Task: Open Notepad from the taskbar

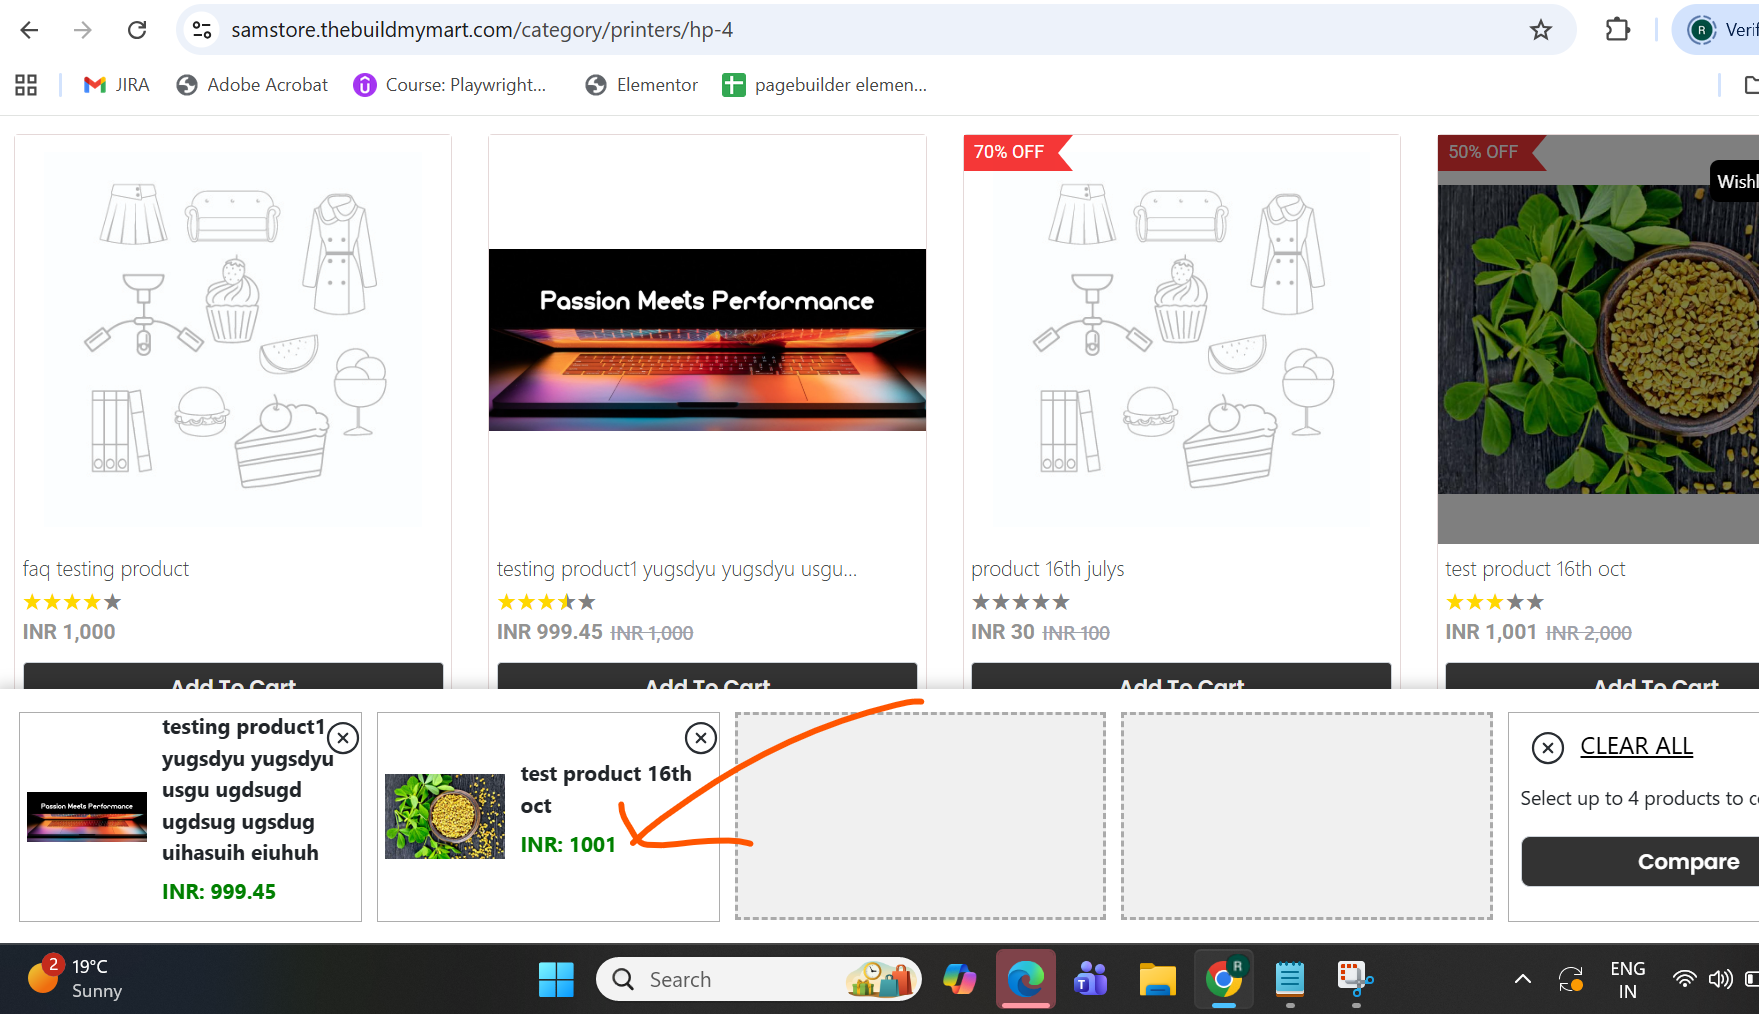Action: [1290, 980]
